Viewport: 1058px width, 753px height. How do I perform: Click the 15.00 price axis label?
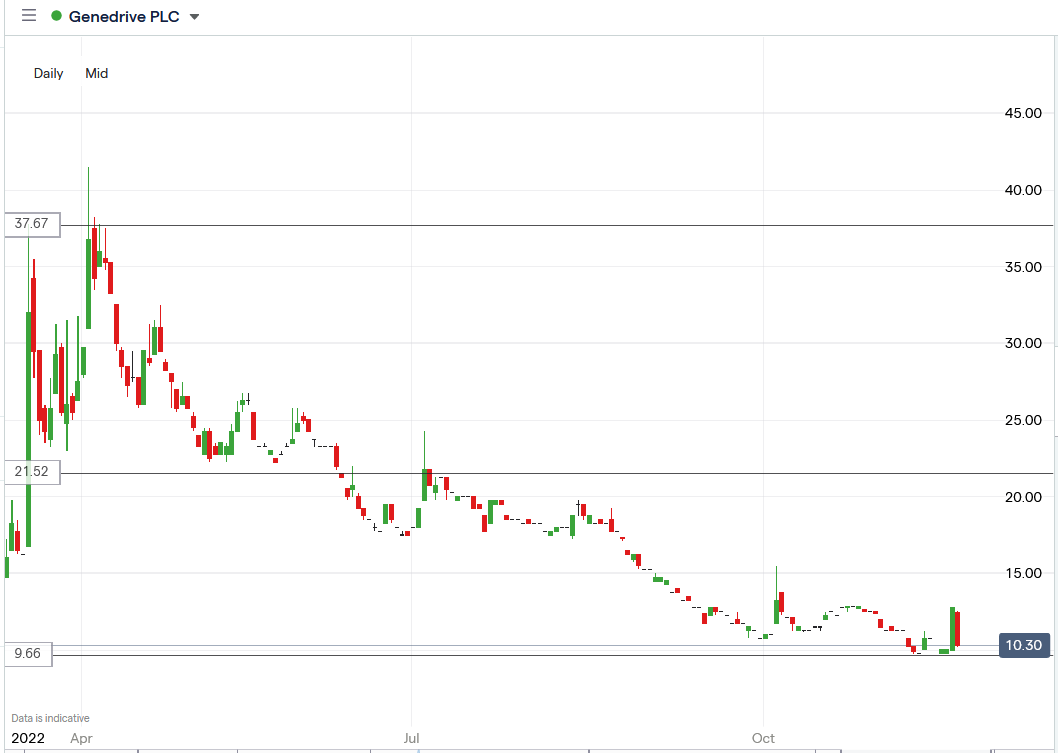[x=1023, y=573]
